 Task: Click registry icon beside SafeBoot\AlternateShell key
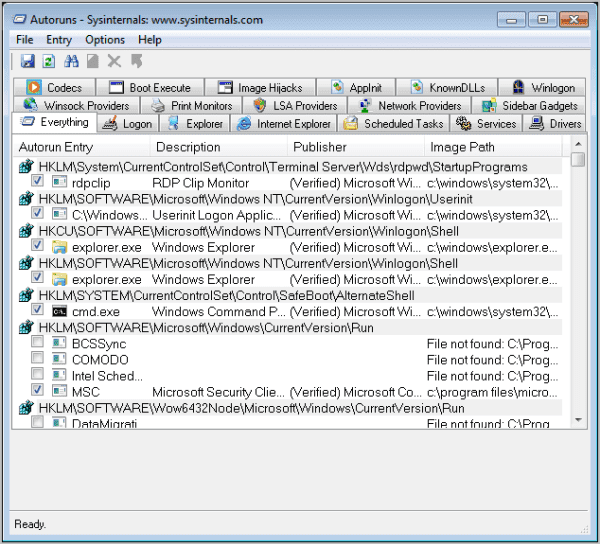pos(26,295)
